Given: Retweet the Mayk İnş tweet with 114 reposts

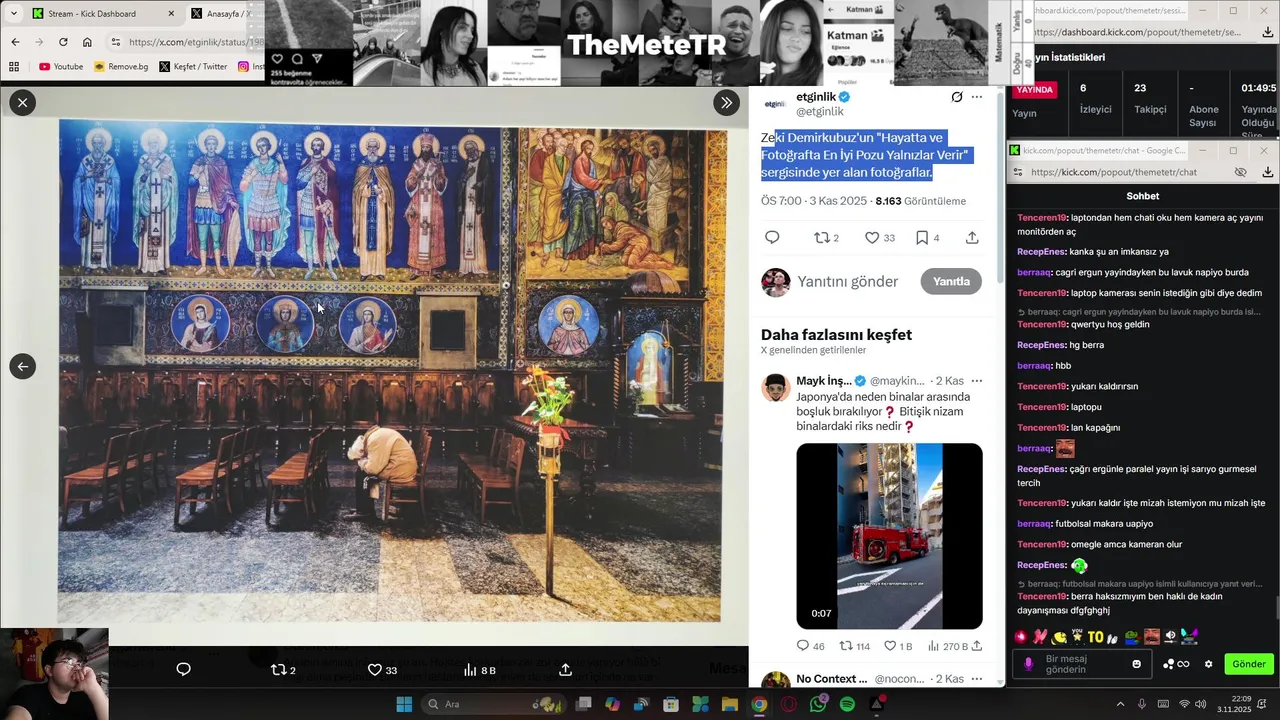Looking at the screenshot, I should (x=854, y=646).
